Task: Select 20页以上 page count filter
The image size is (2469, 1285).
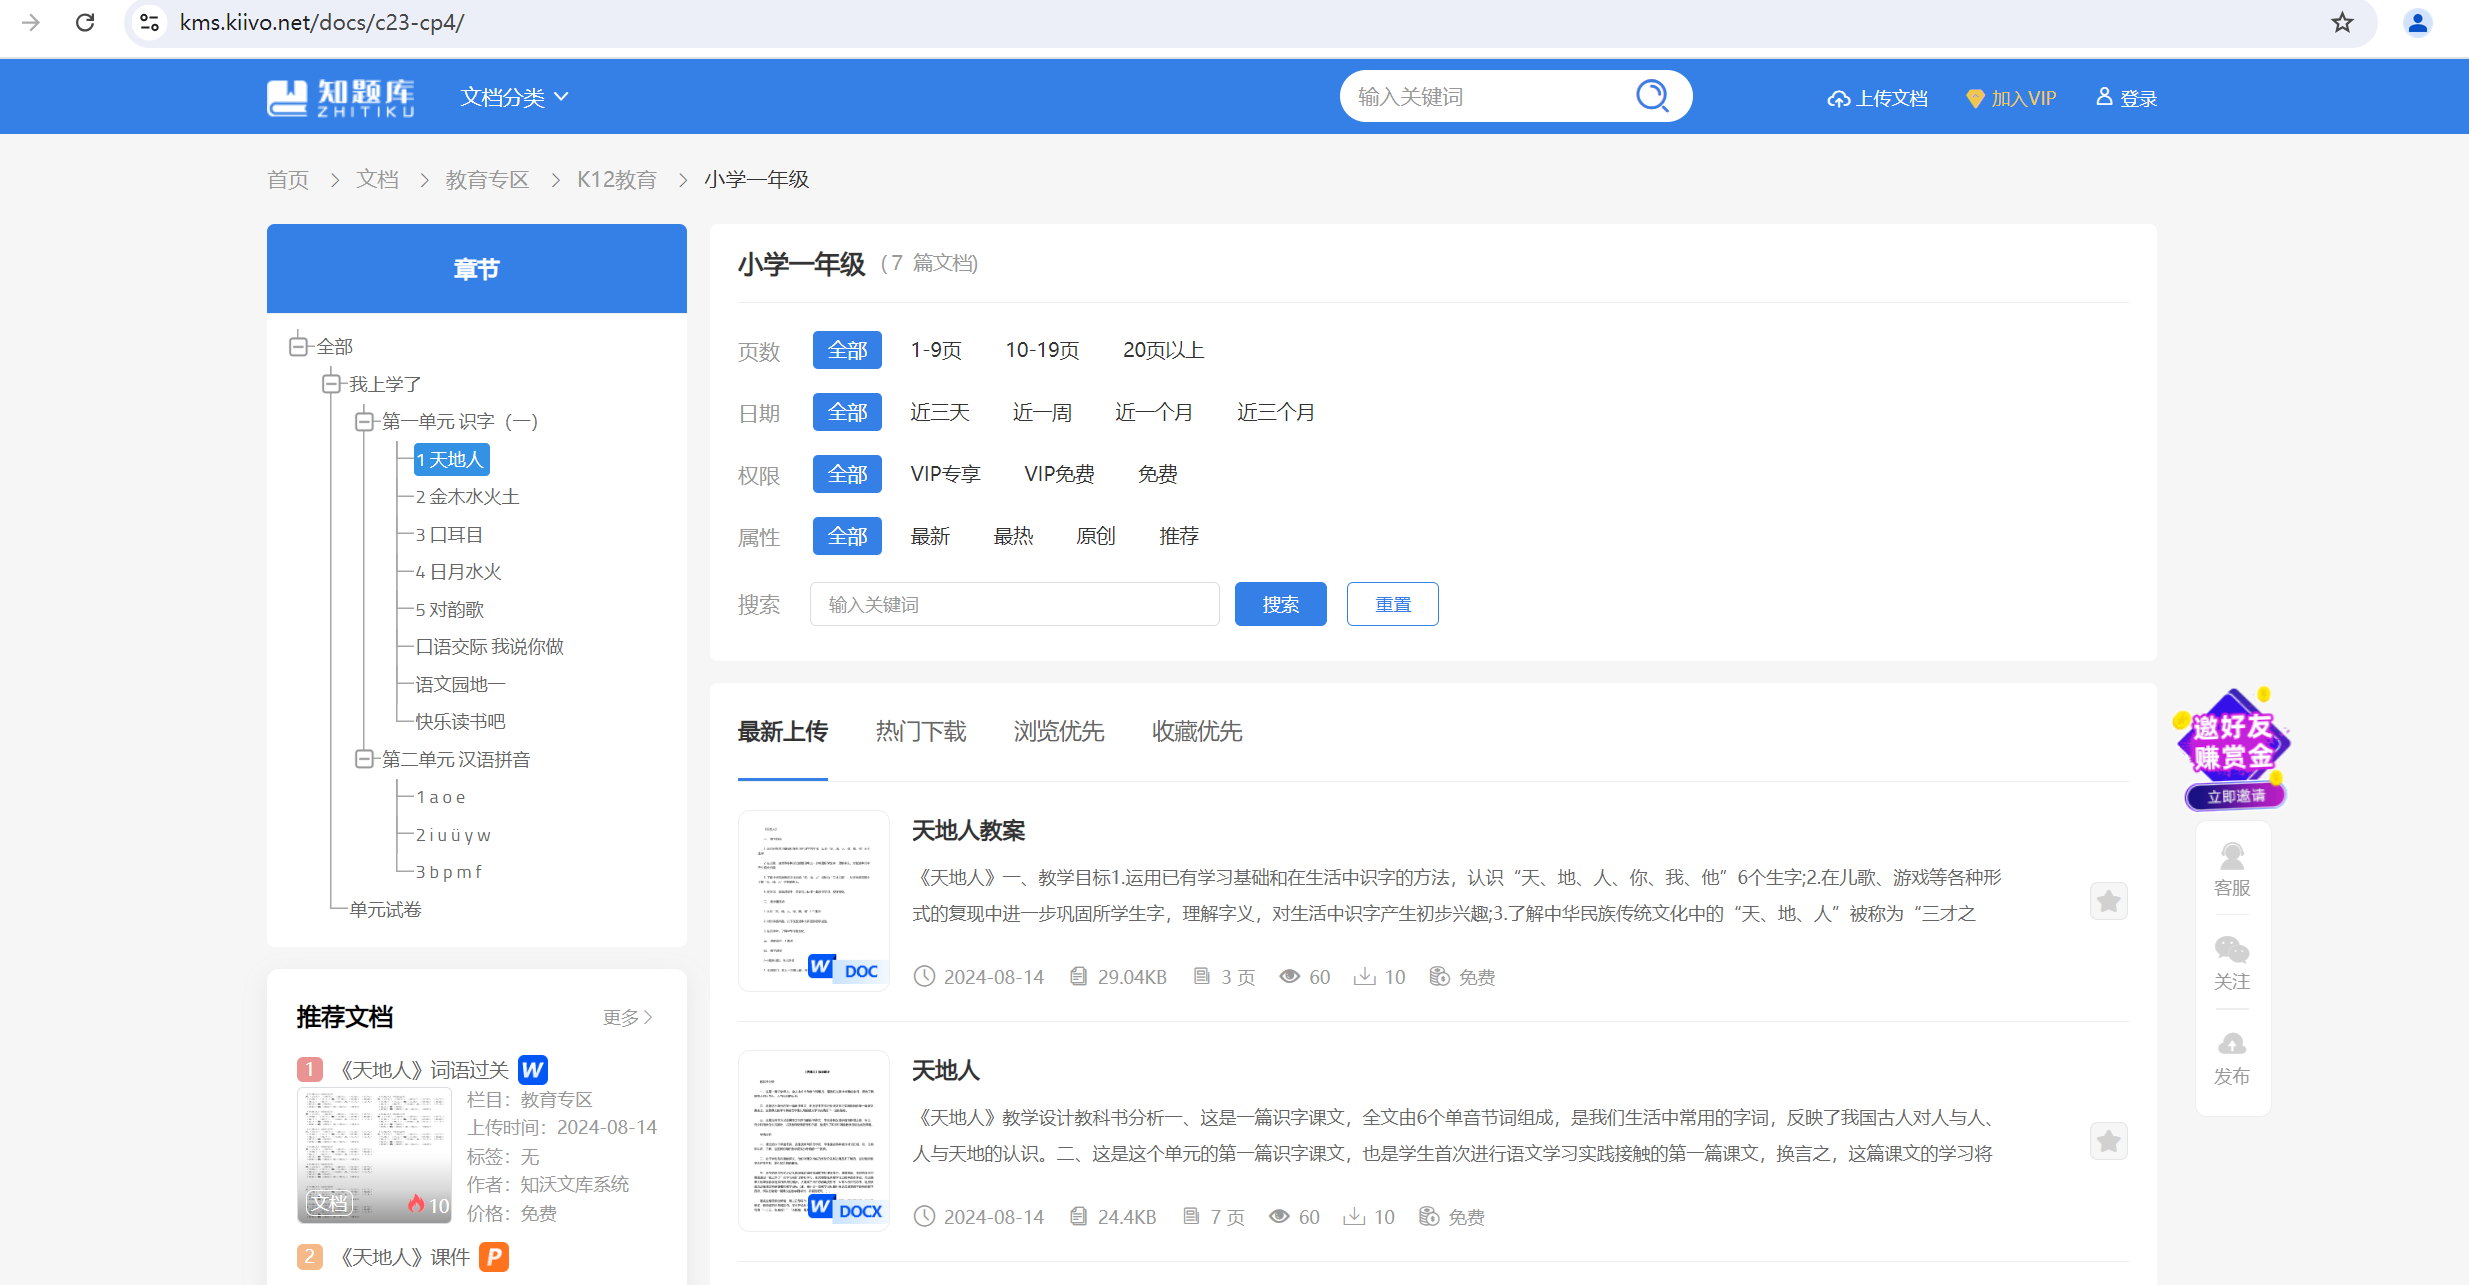Action: (x=1163, y=350)
